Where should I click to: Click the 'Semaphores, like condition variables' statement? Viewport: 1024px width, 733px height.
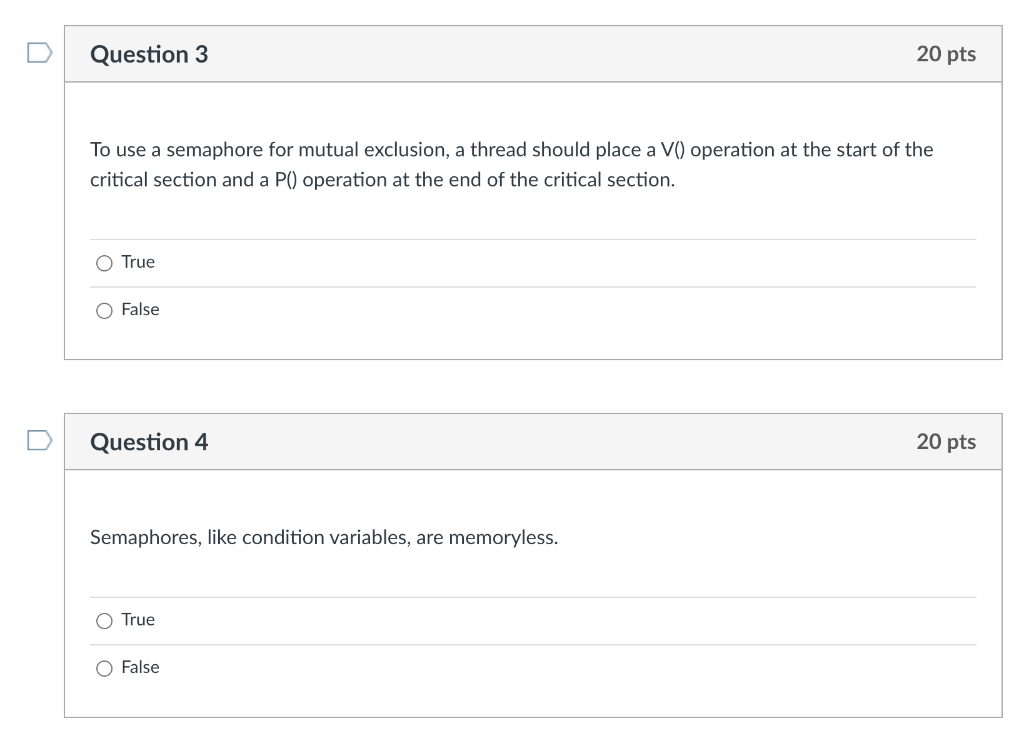click(324, 538)
